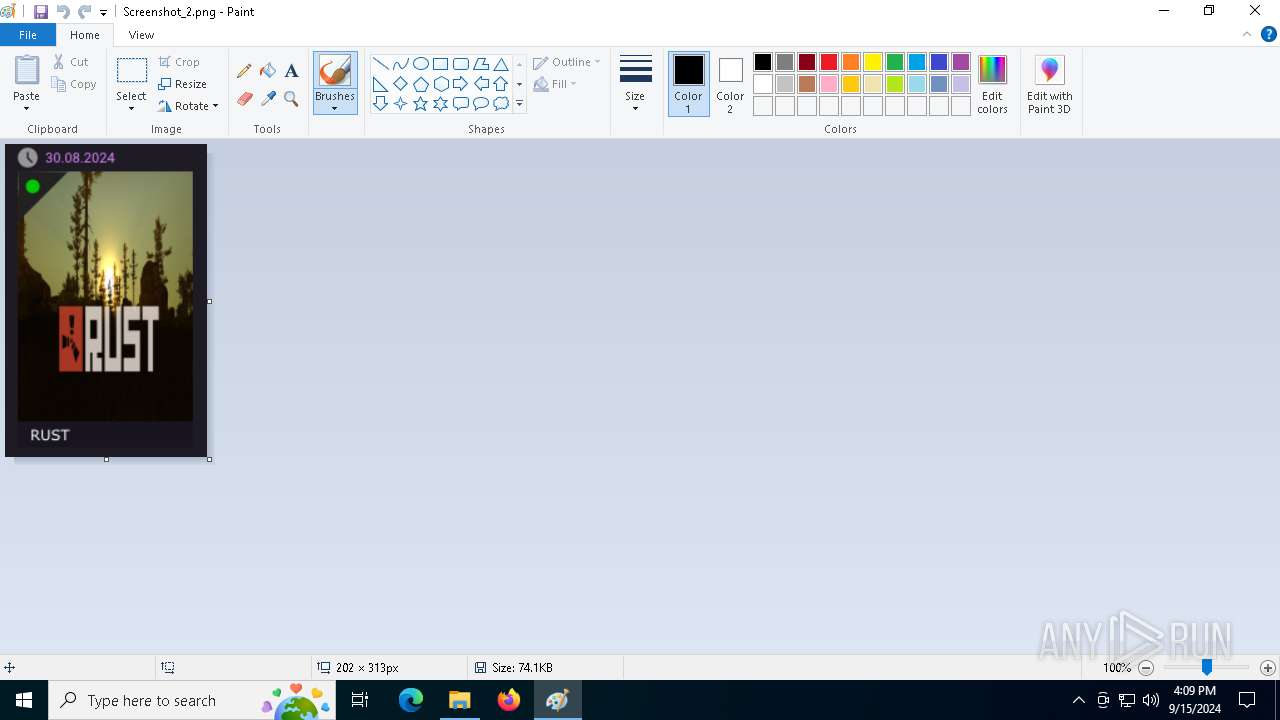Zoom in with the plus button
Viewport: 1280px width, 720px height.
[x=1268, y=668]
